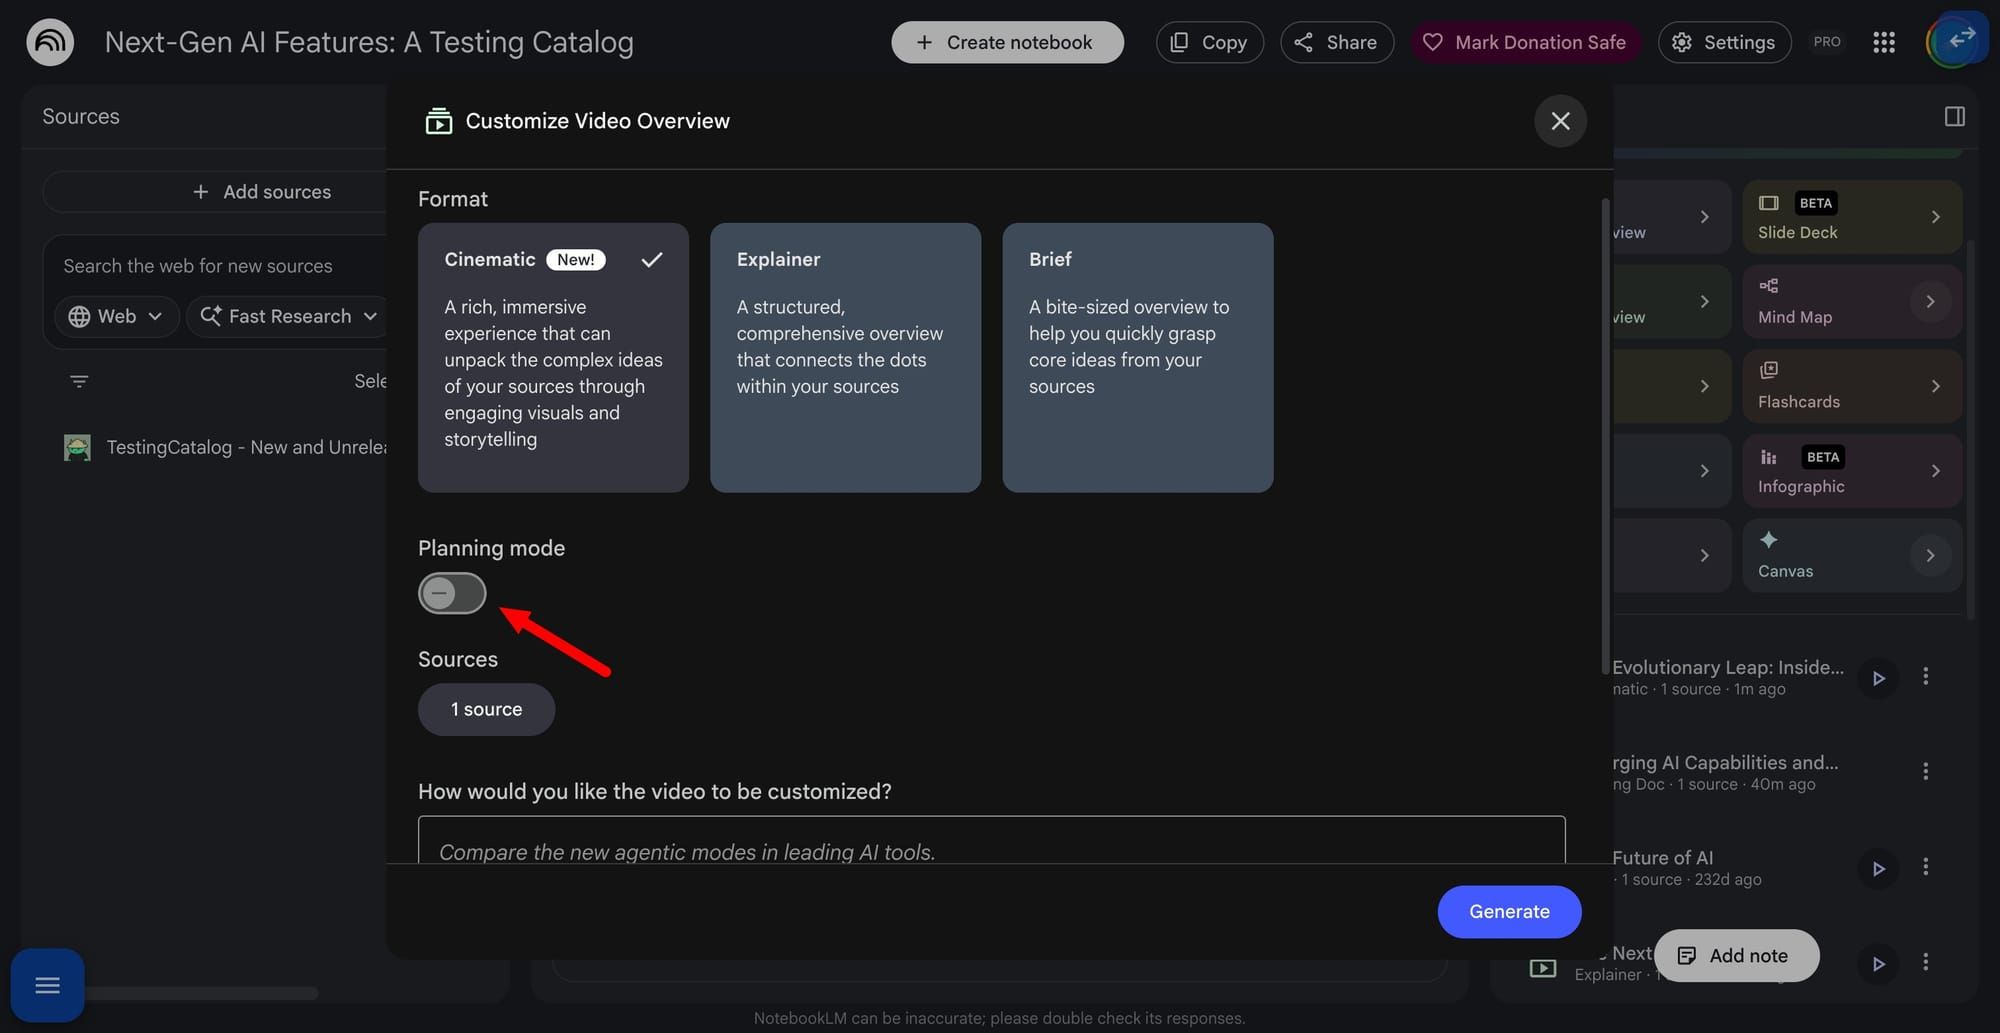2000x1033 pixels.
Task: Click the BETA badge on Slide Deck
Action: (x=1816, y=203)
